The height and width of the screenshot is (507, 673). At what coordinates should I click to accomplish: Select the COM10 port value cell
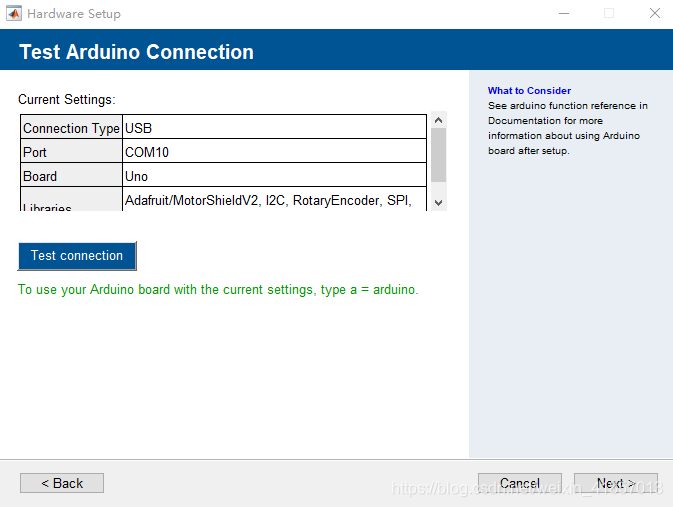pos(274,152)
